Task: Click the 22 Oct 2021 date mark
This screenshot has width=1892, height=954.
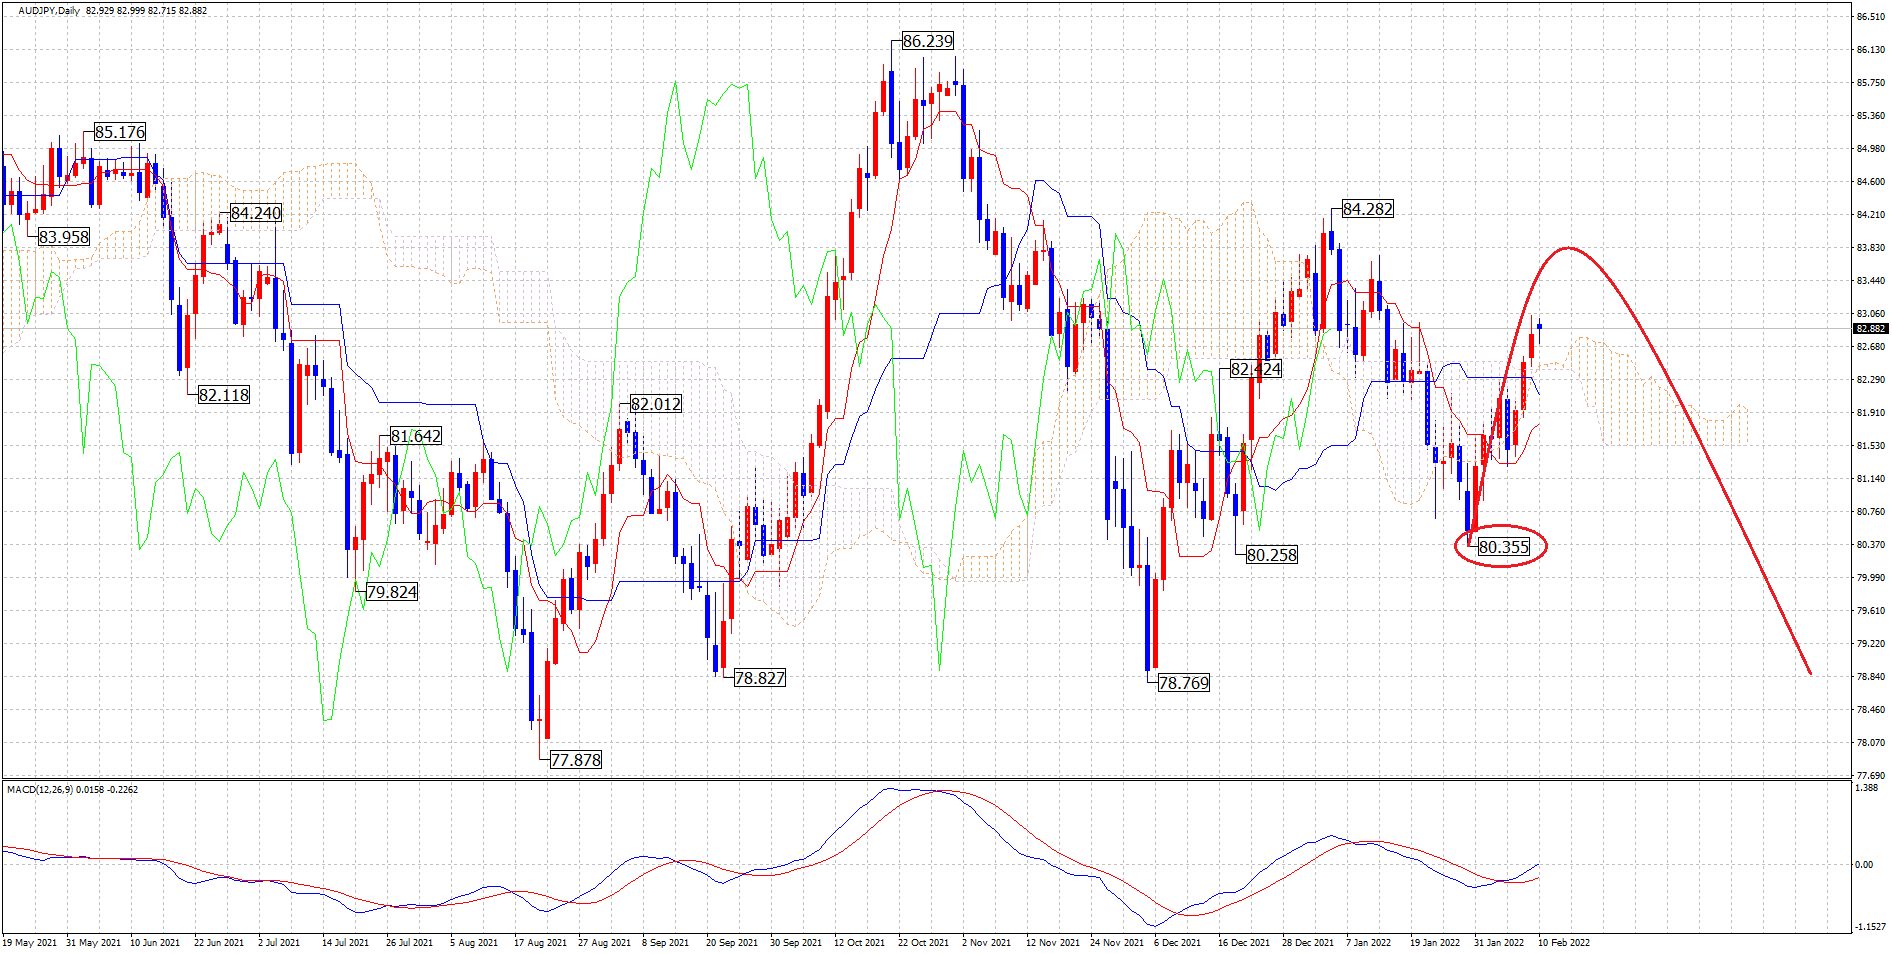Action: click(923, 942)
